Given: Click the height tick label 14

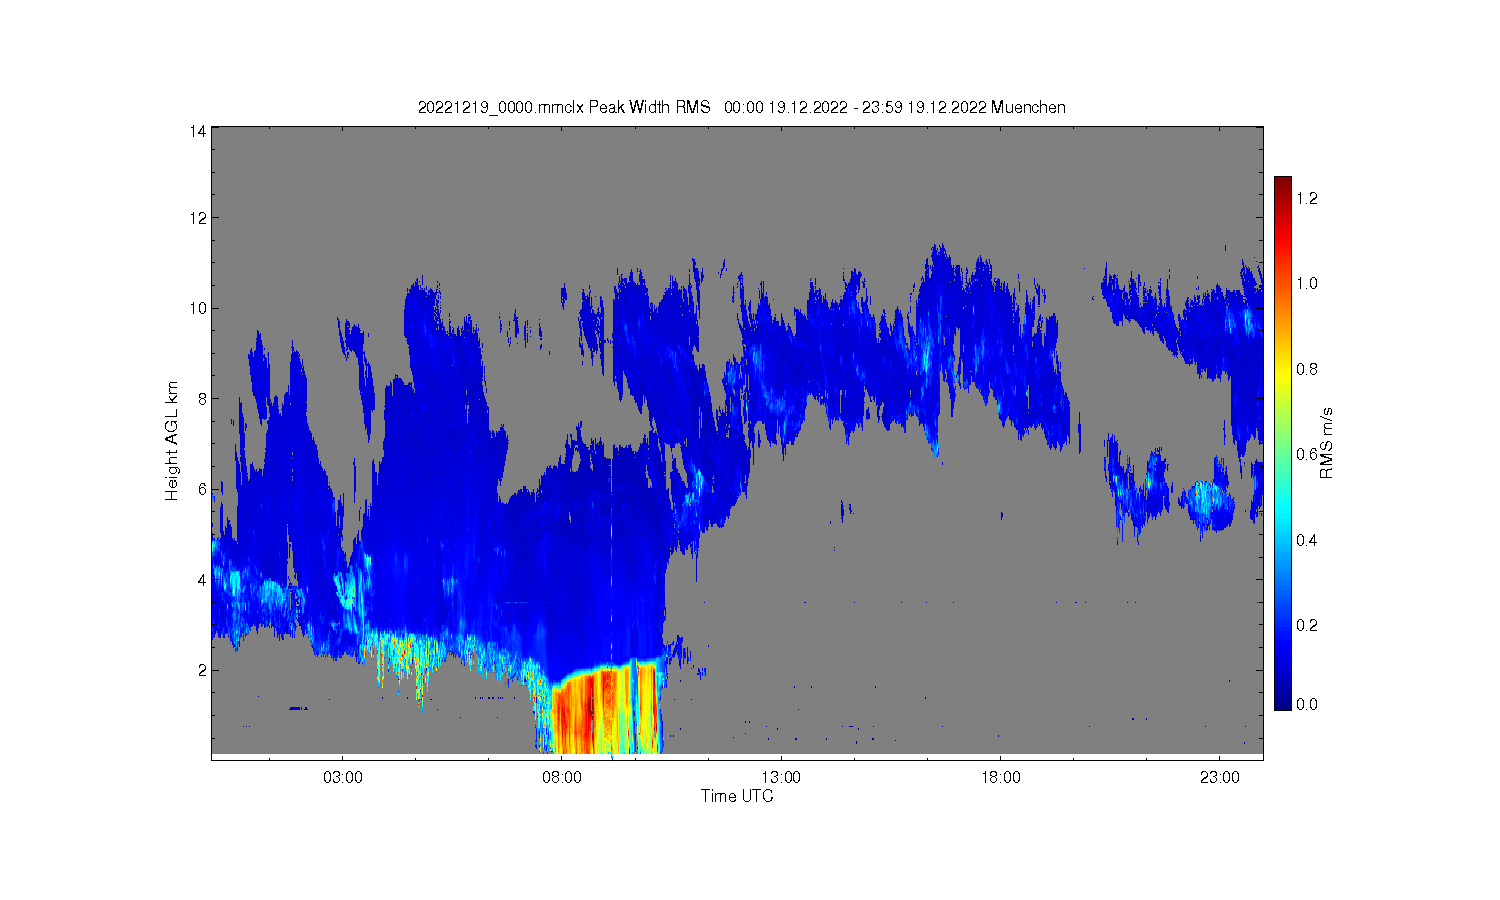Looking at the screenshot, I should point(198,131).
